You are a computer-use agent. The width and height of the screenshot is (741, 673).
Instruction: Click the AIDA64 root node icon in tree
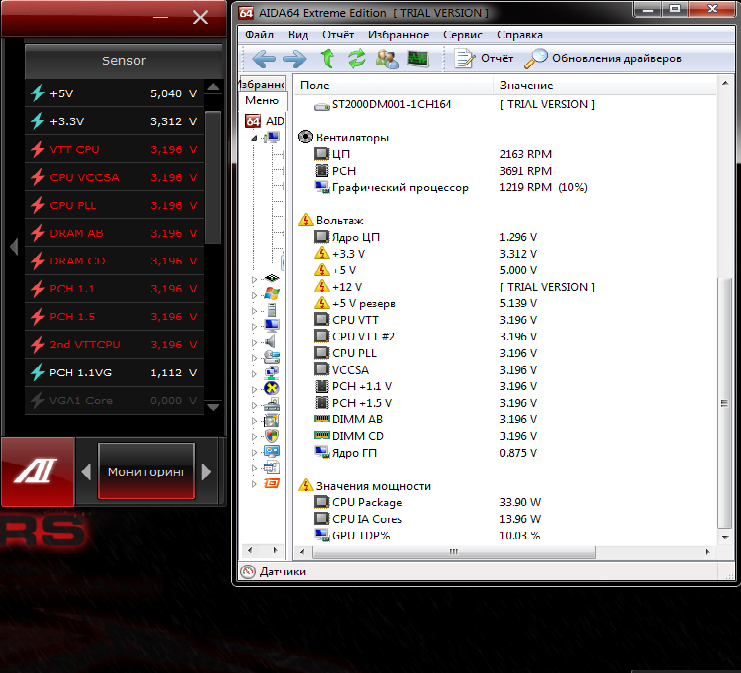253,121
